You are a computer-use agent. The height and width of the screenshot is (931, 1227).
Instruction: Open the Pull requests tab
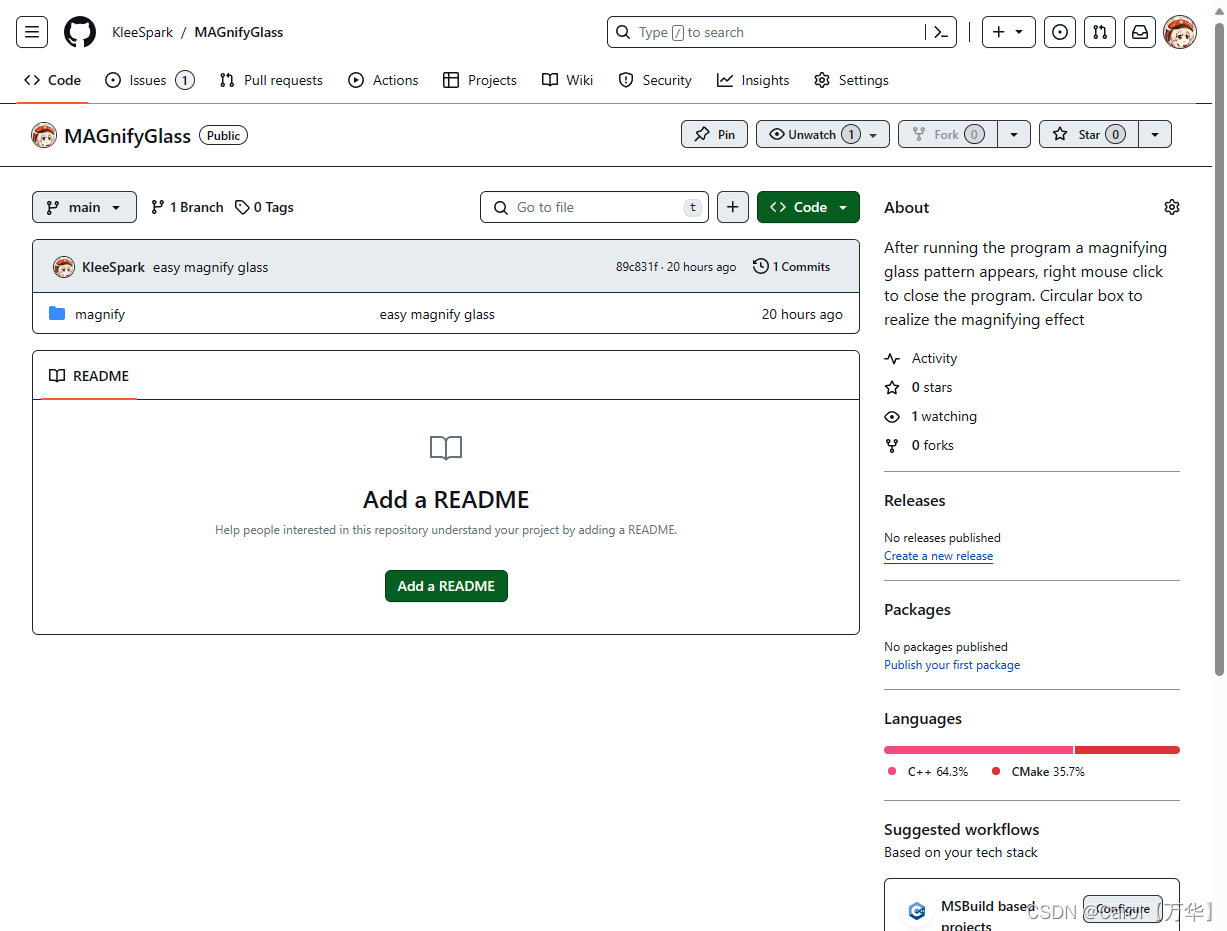coord(271,80)
